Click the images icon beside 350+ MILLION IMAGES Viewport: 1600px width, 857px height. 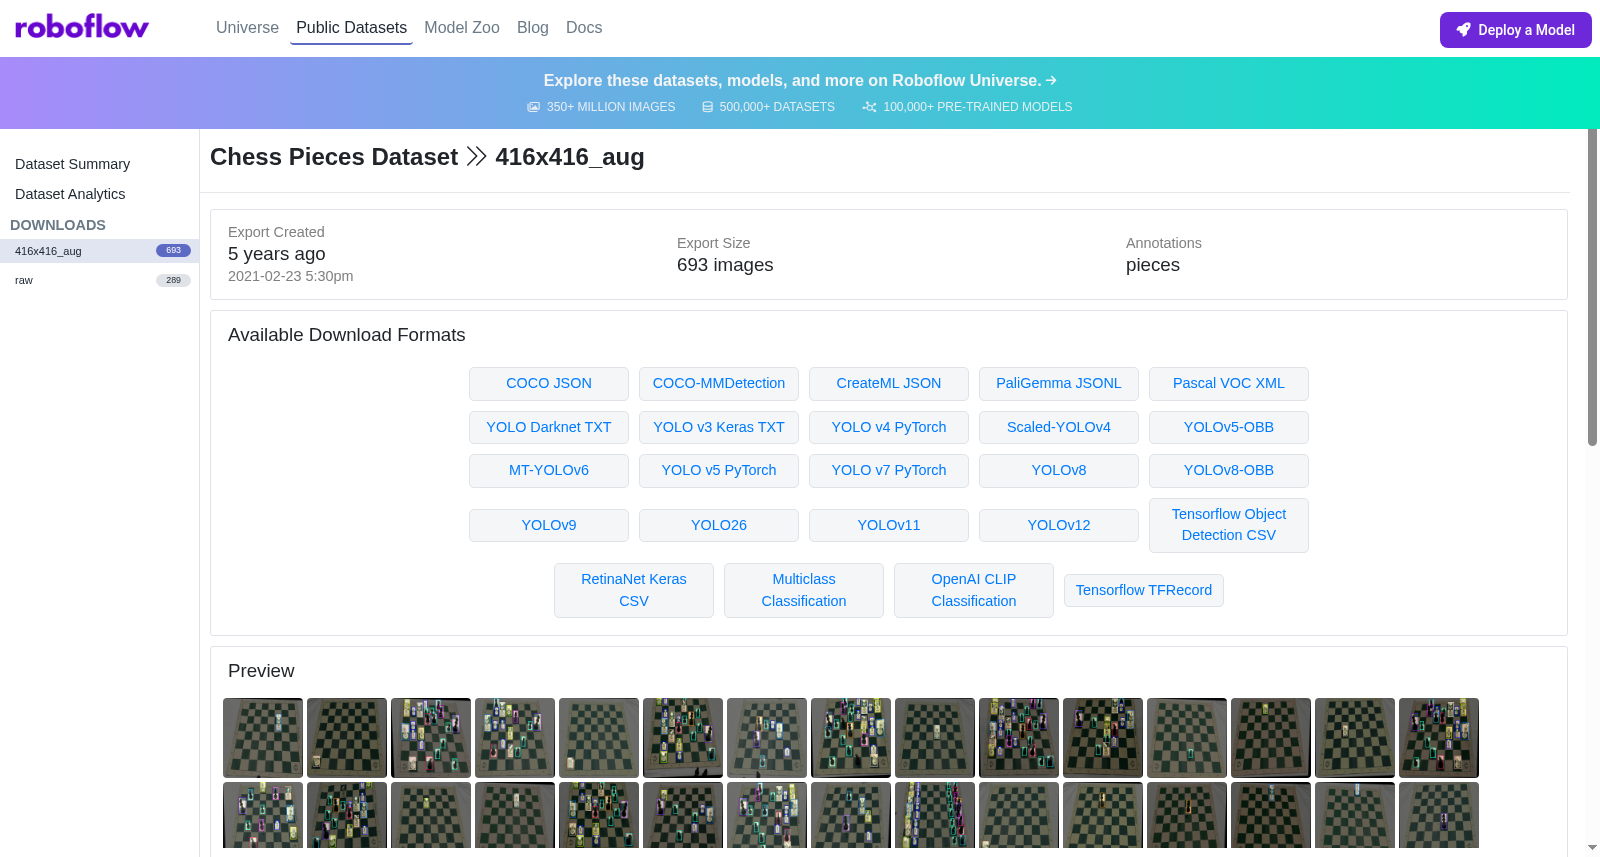point(534,107)
